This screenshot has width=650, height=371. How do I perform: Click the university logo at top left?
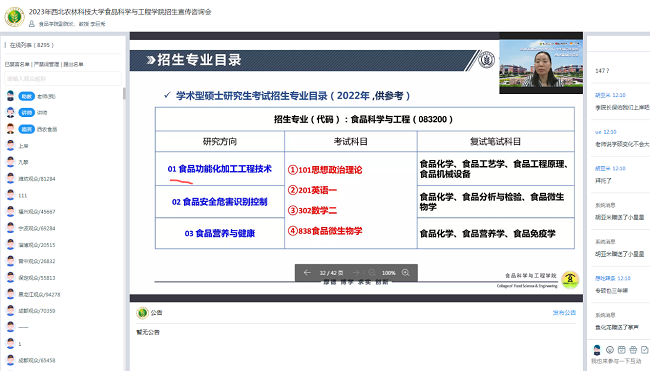15,17
